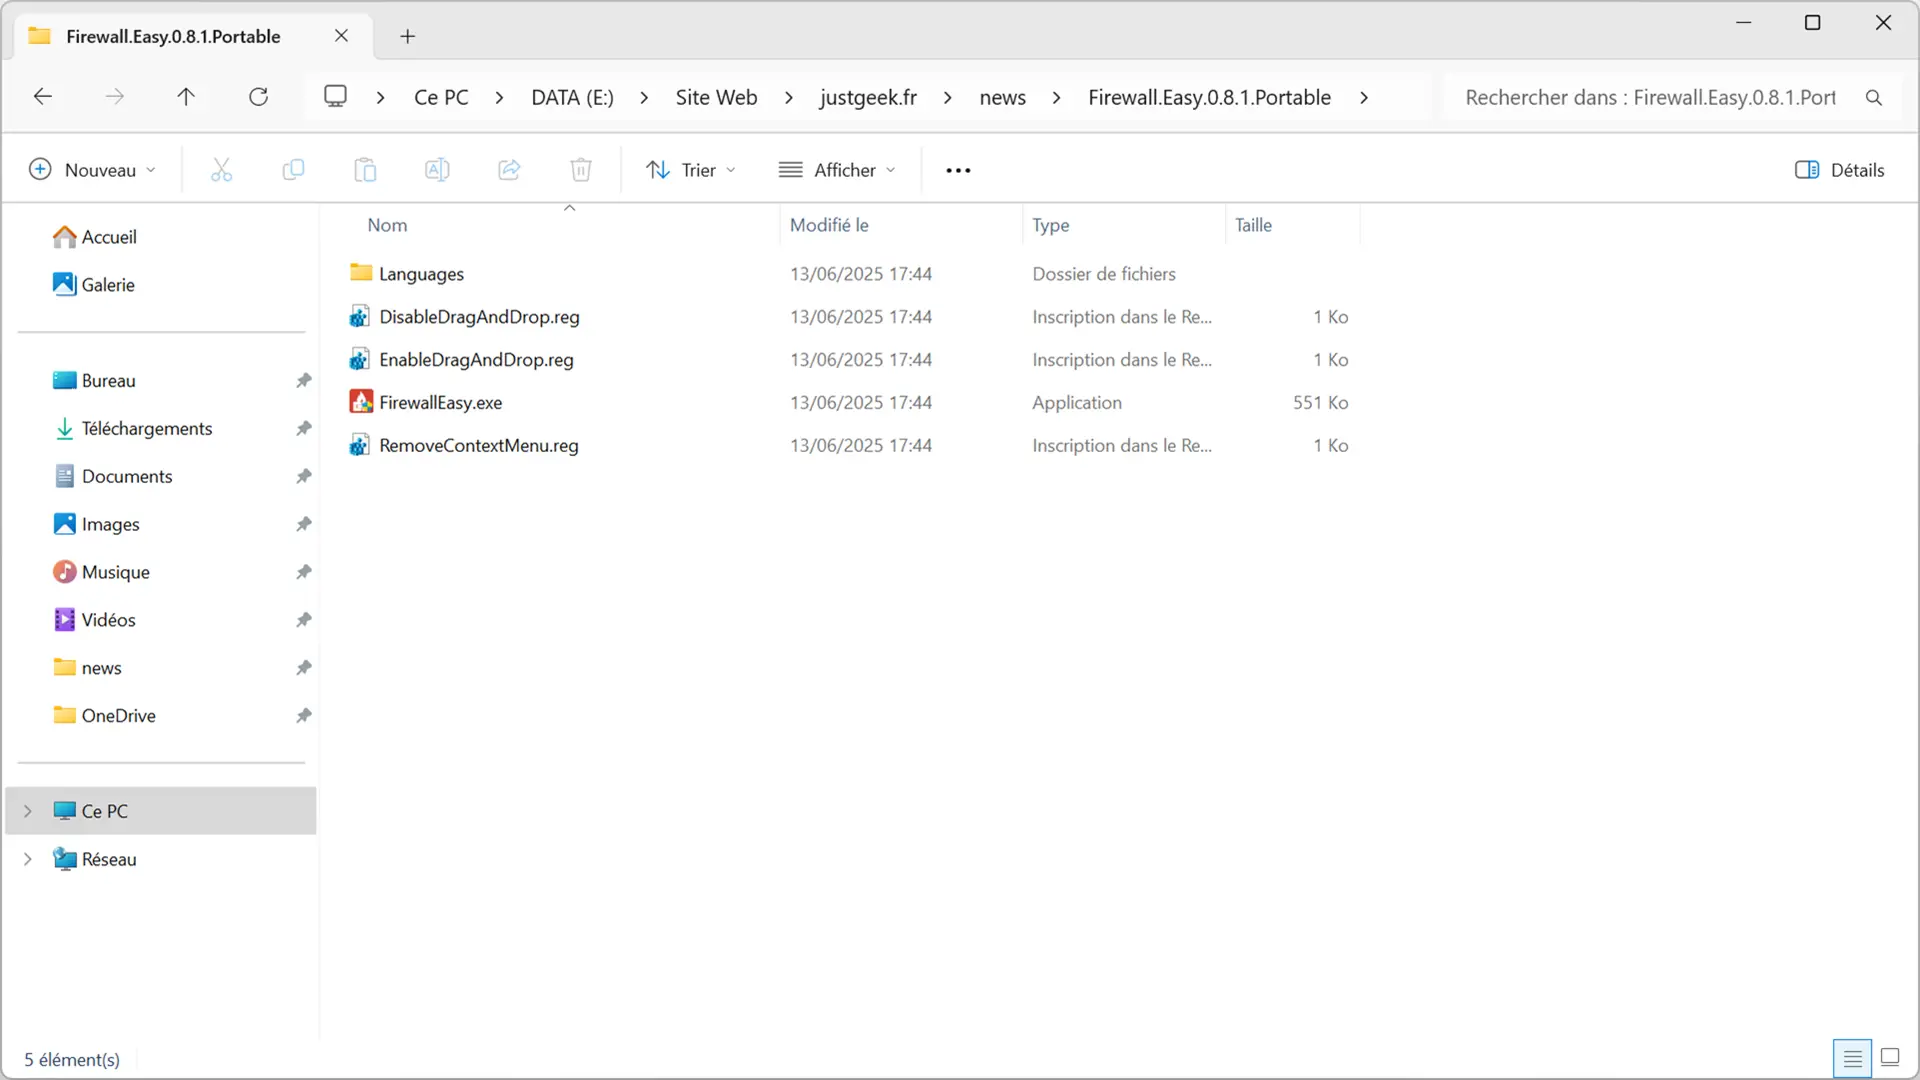The image size is (1920, 1080).
Task: Open the three-dots more options menu
Action: [958, 171]
